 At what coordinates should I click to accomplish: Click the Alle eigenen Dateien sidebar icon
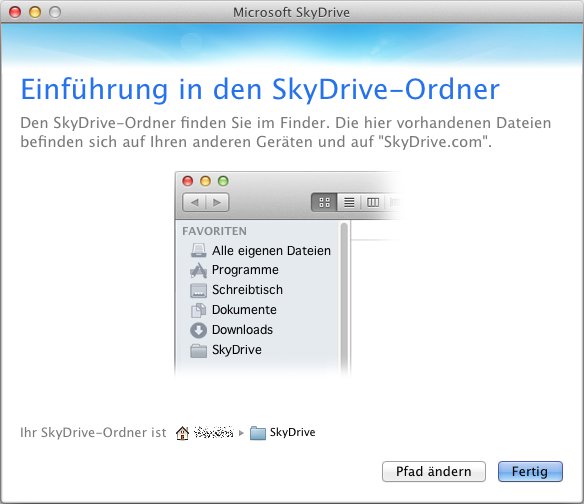coord(199,250)
